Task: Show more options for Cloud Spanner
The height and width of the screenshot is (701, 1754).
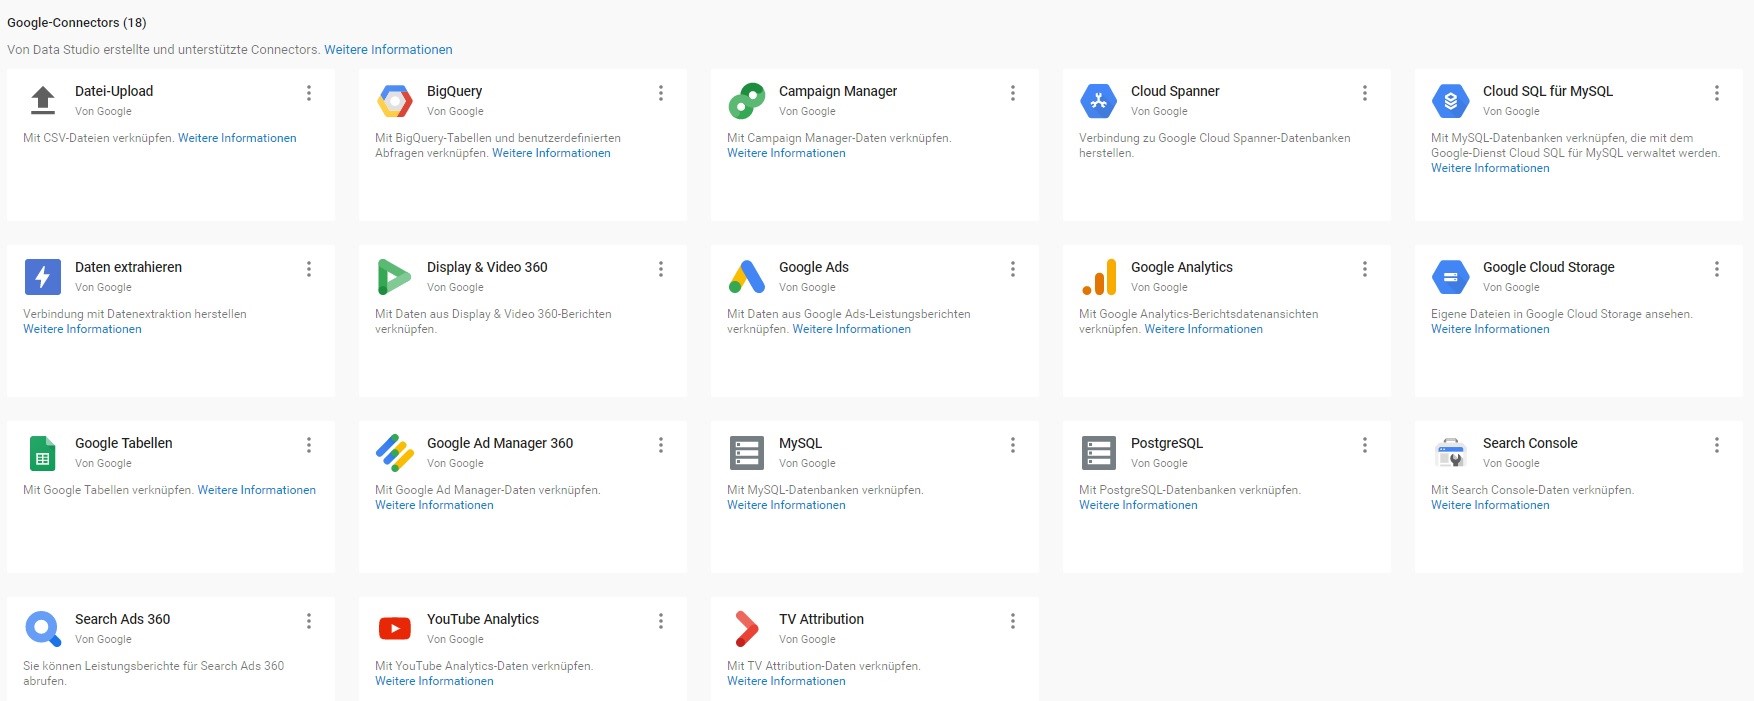Action: pyautogui.click(x=1365, y=93)
